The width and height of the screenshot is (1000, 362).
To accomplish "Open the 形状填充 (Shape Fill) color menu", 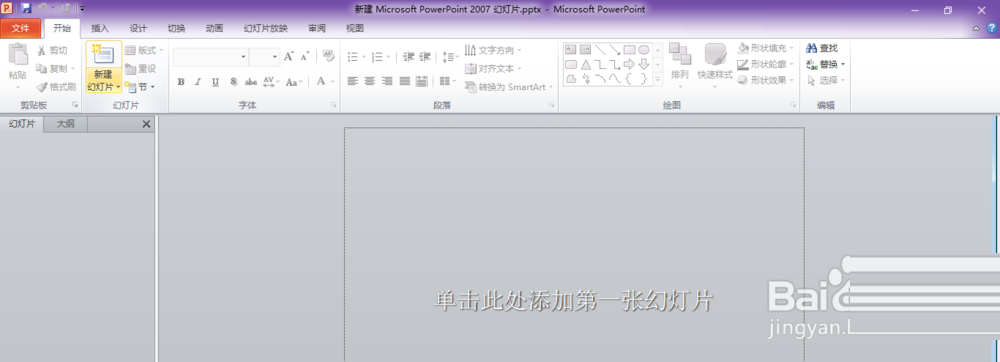I will [x=766, y=48].
